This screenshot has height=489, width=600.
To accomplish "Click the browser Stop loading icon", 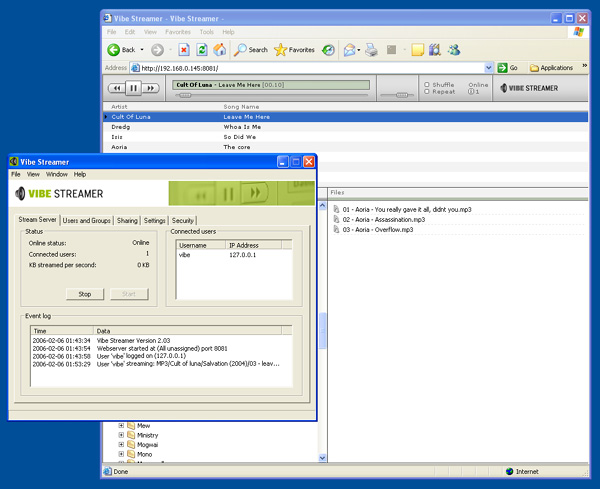I will tap(184, 49).
